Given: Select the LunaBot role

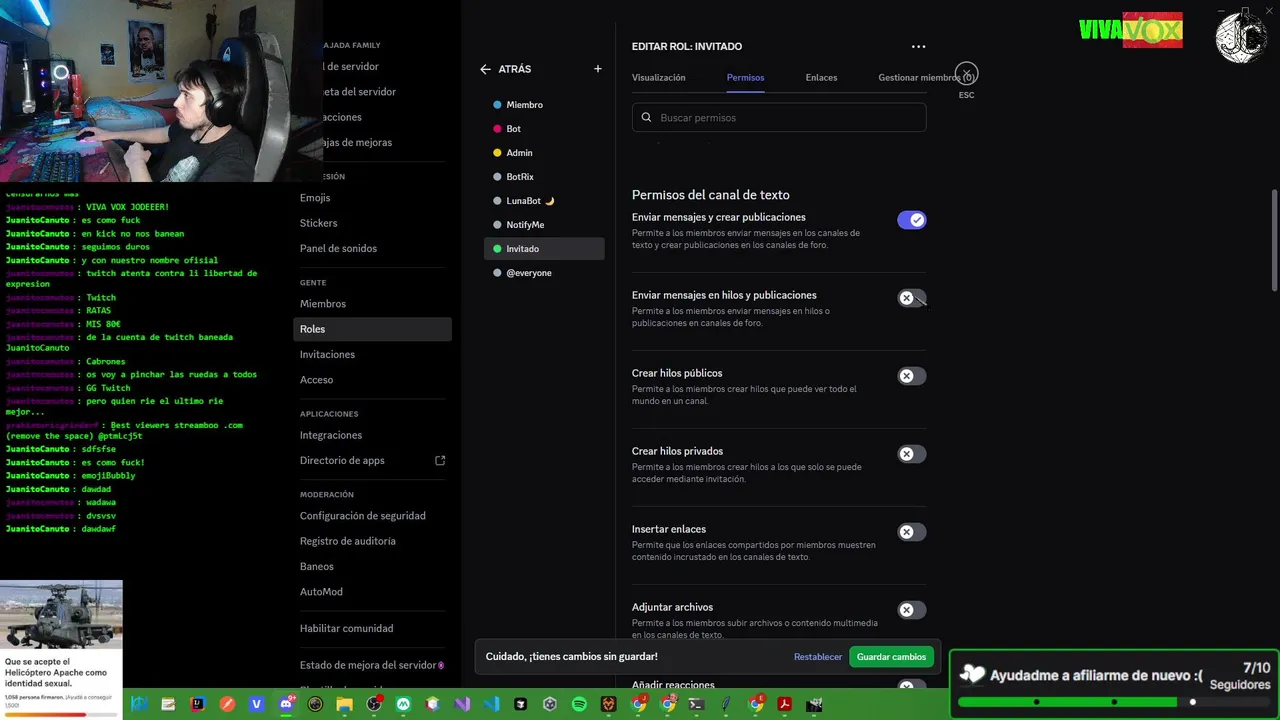Looking at the screenshot, I should pyautogui.click(x=544, y=201).
